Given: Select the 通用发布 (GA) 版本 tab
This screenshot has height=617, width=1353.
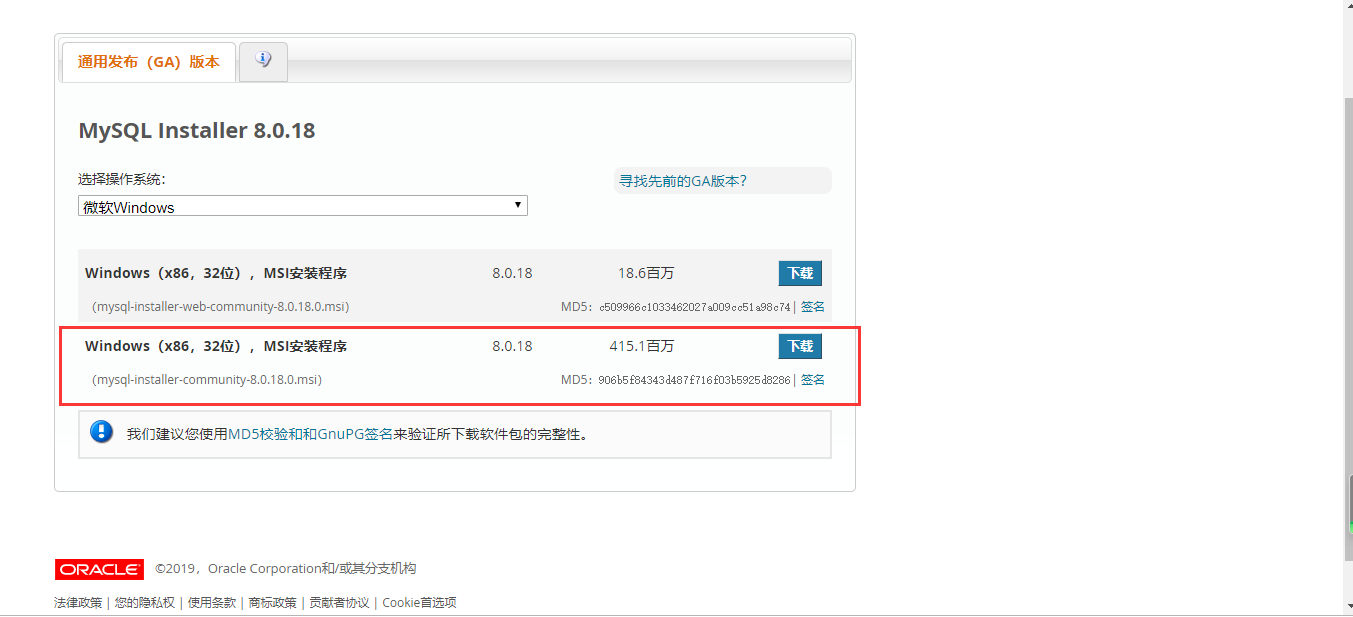Looking at the screenshot, I should click(149, 62).
